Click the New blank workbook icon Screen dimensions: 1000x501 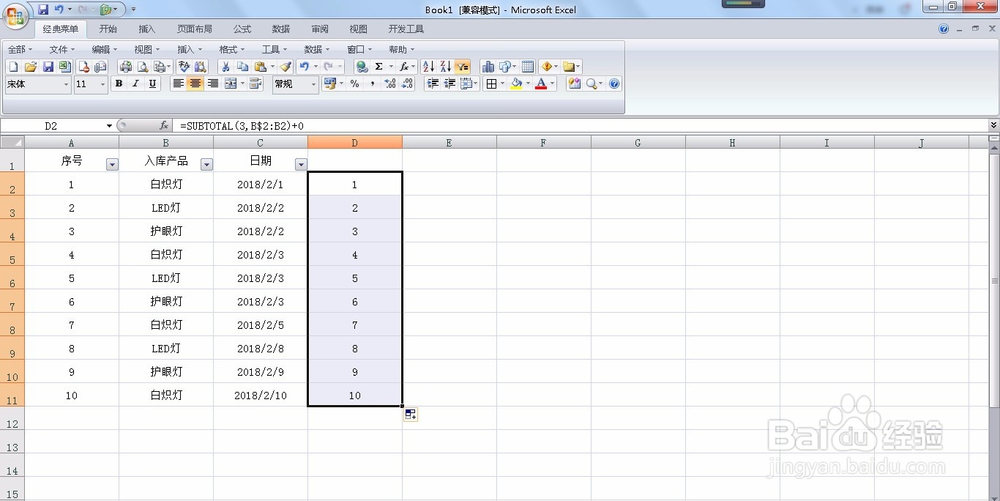pos(13,66)
